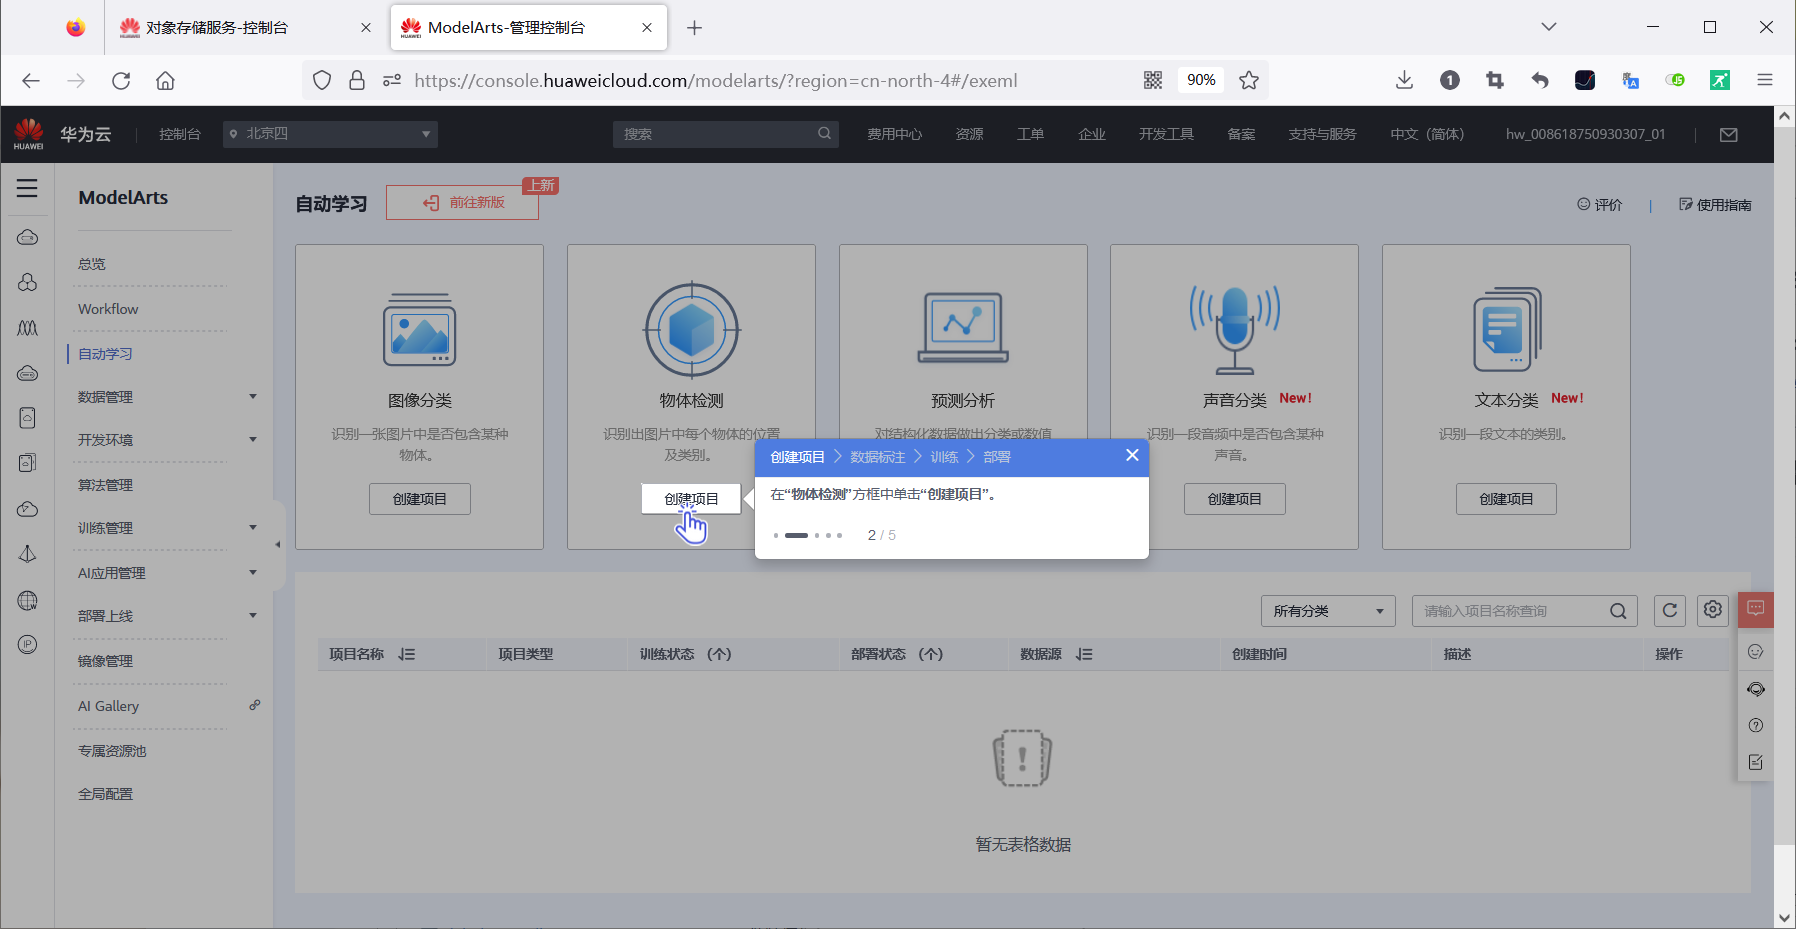The height and width of the screenshot is (929, 1796).
Task: Open the browser tab list dropdown
Action: (1549, 27)
